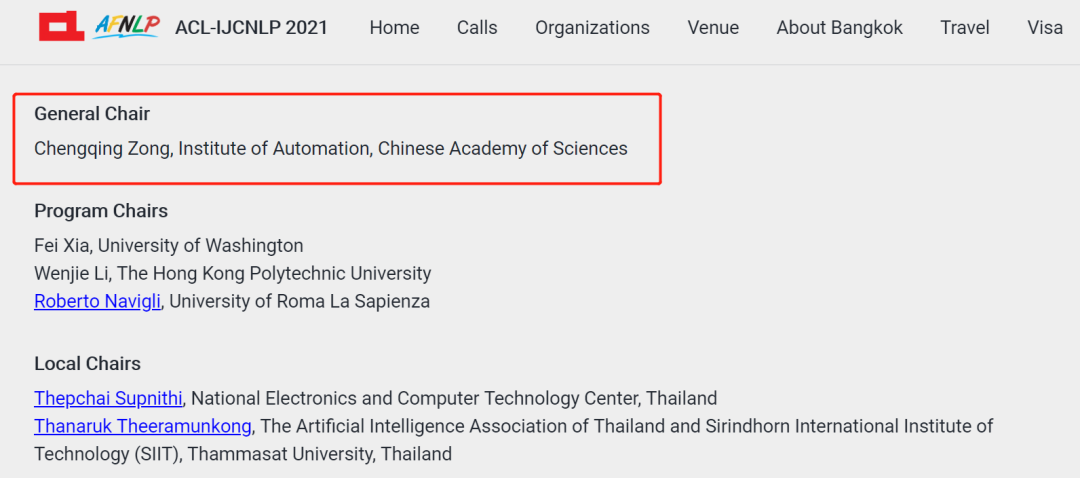Open the ACL-IJCNLP 2021 site title

(251, 28)
